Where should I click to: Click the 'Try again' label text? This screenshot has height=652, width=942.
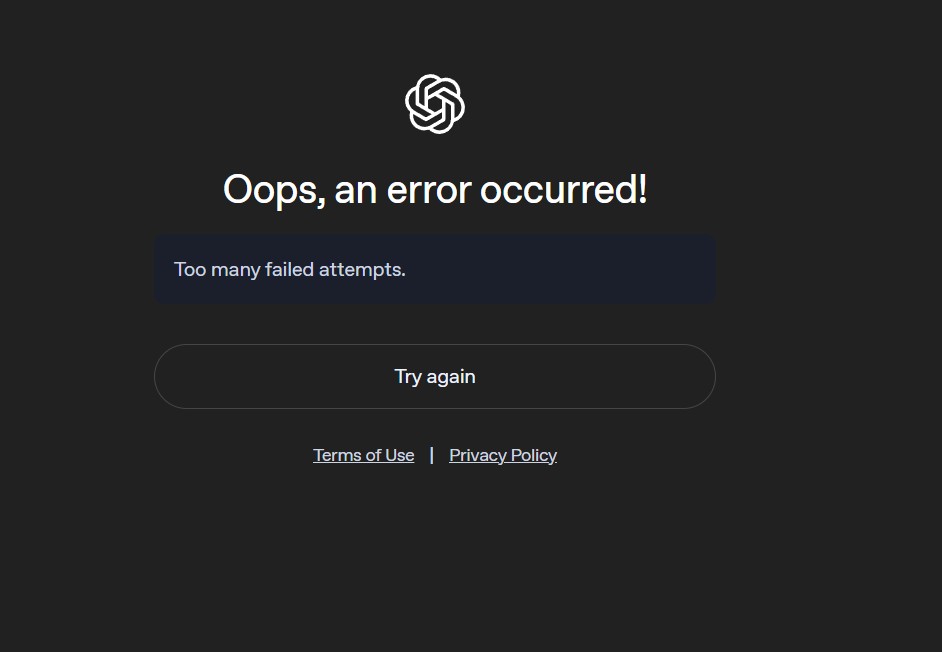click(x=435, y=377)
